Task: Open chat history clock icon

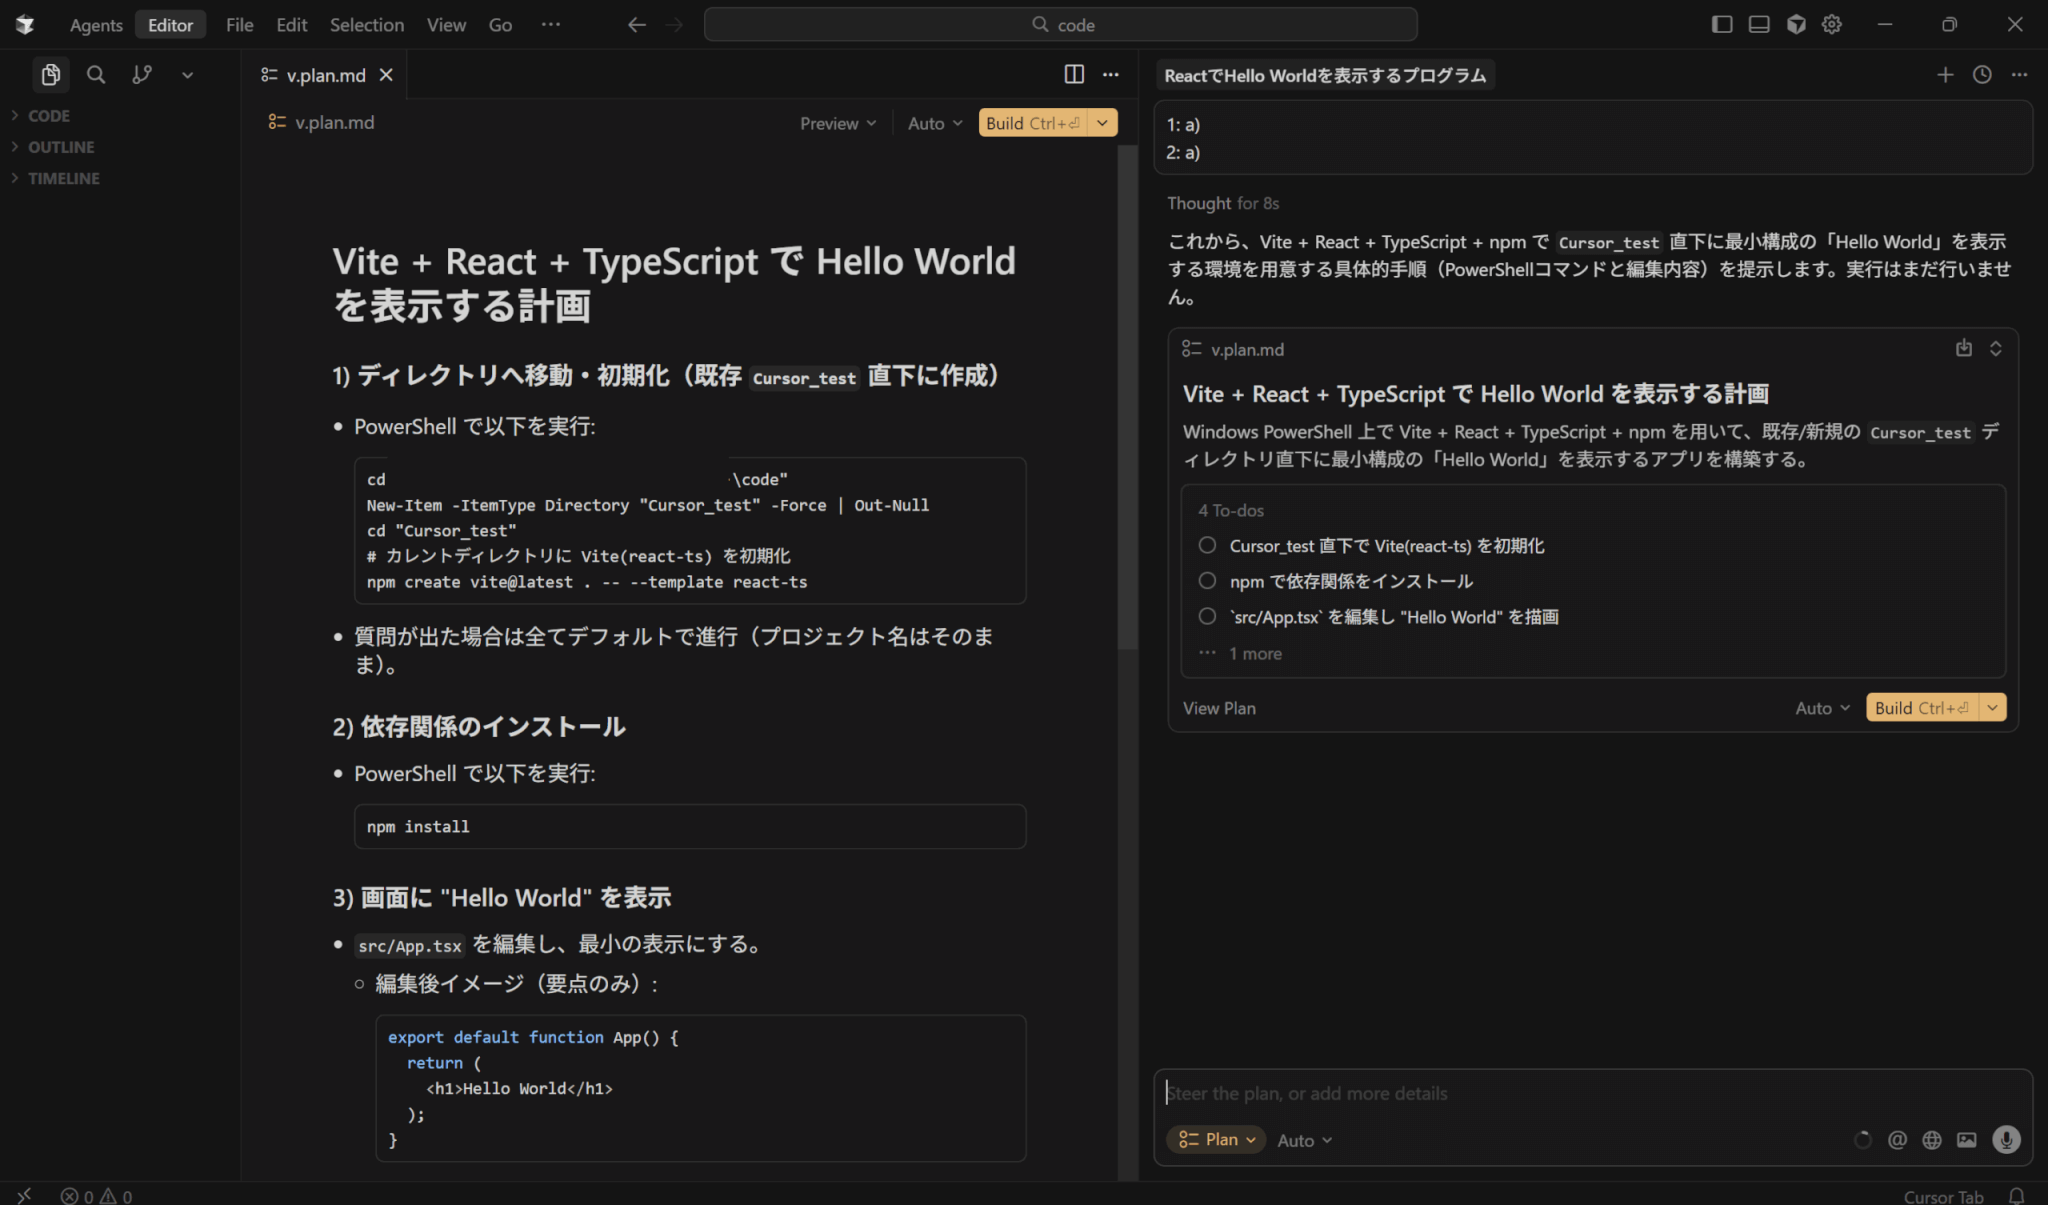Action: click(x=1982, y=75)
